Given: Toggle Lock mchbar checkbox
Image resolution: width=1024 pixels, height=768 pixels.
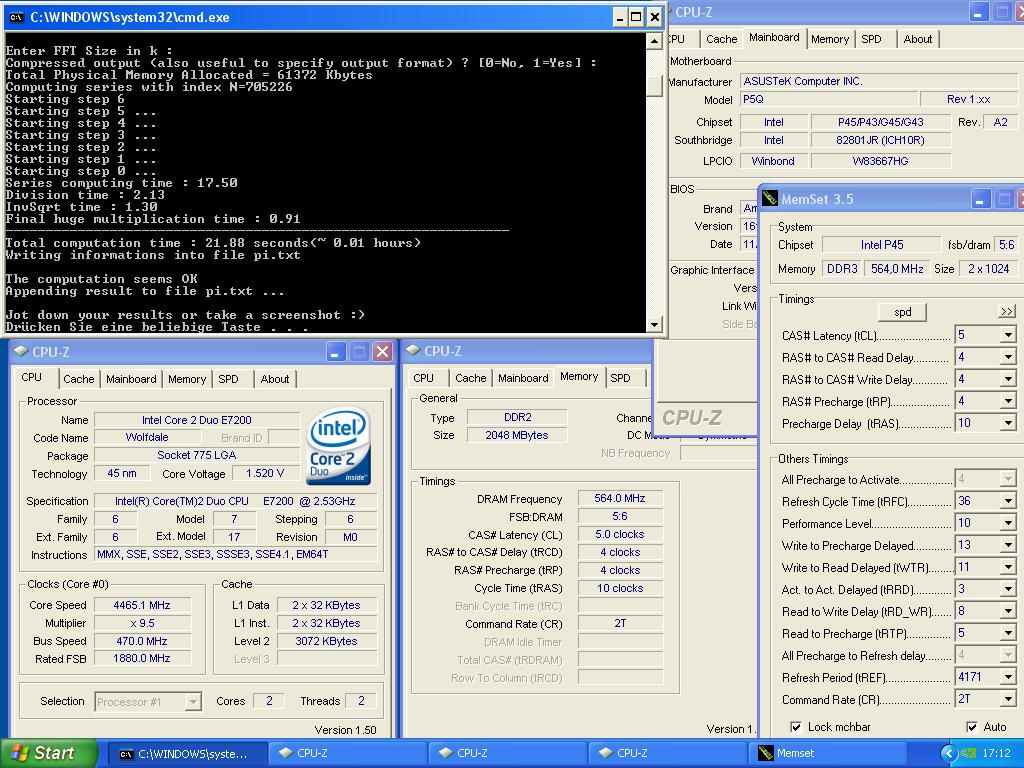Looking at the screenshot, I should coord(795,727).
